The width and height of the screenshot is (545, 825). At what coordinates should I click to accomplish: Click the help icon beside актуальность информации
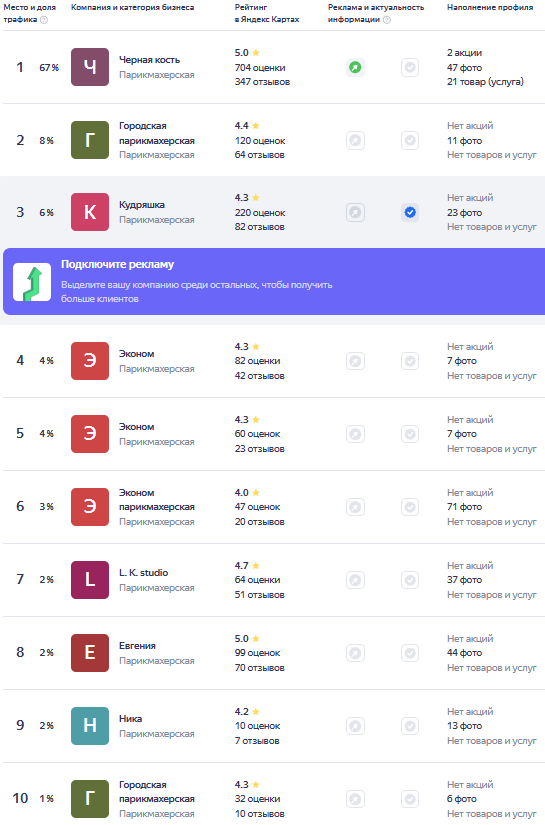pos(387,20)
